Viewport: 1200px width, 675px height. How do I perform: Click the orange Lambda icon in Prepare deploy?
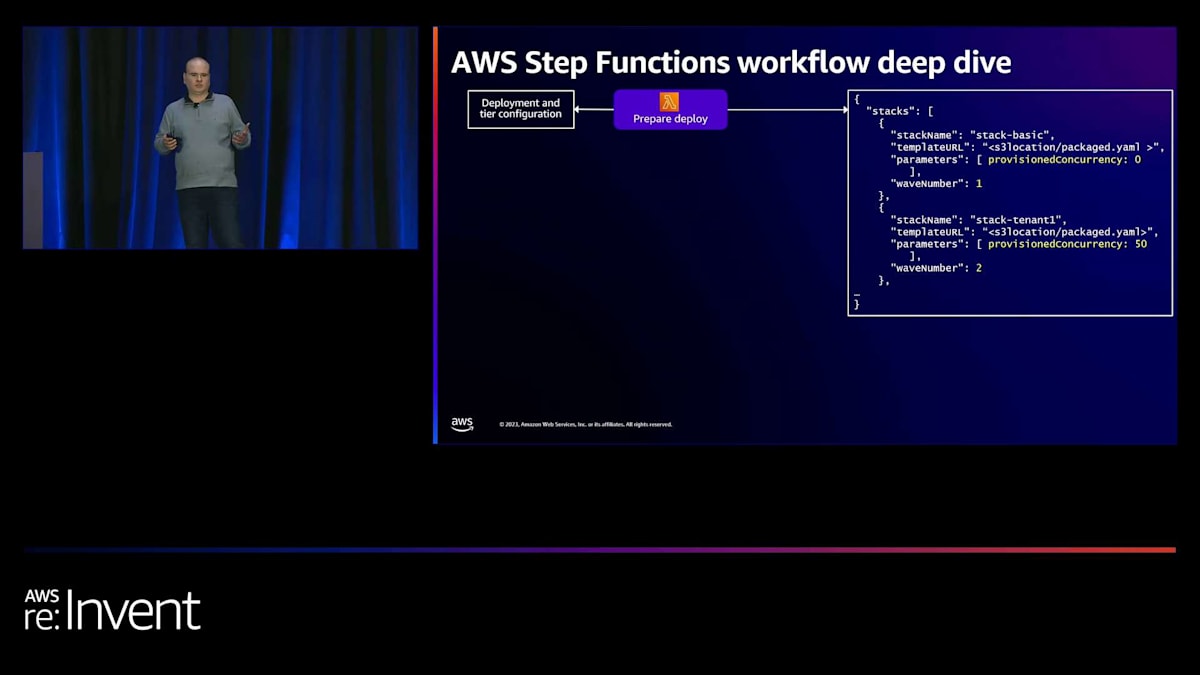click(669, 102)
